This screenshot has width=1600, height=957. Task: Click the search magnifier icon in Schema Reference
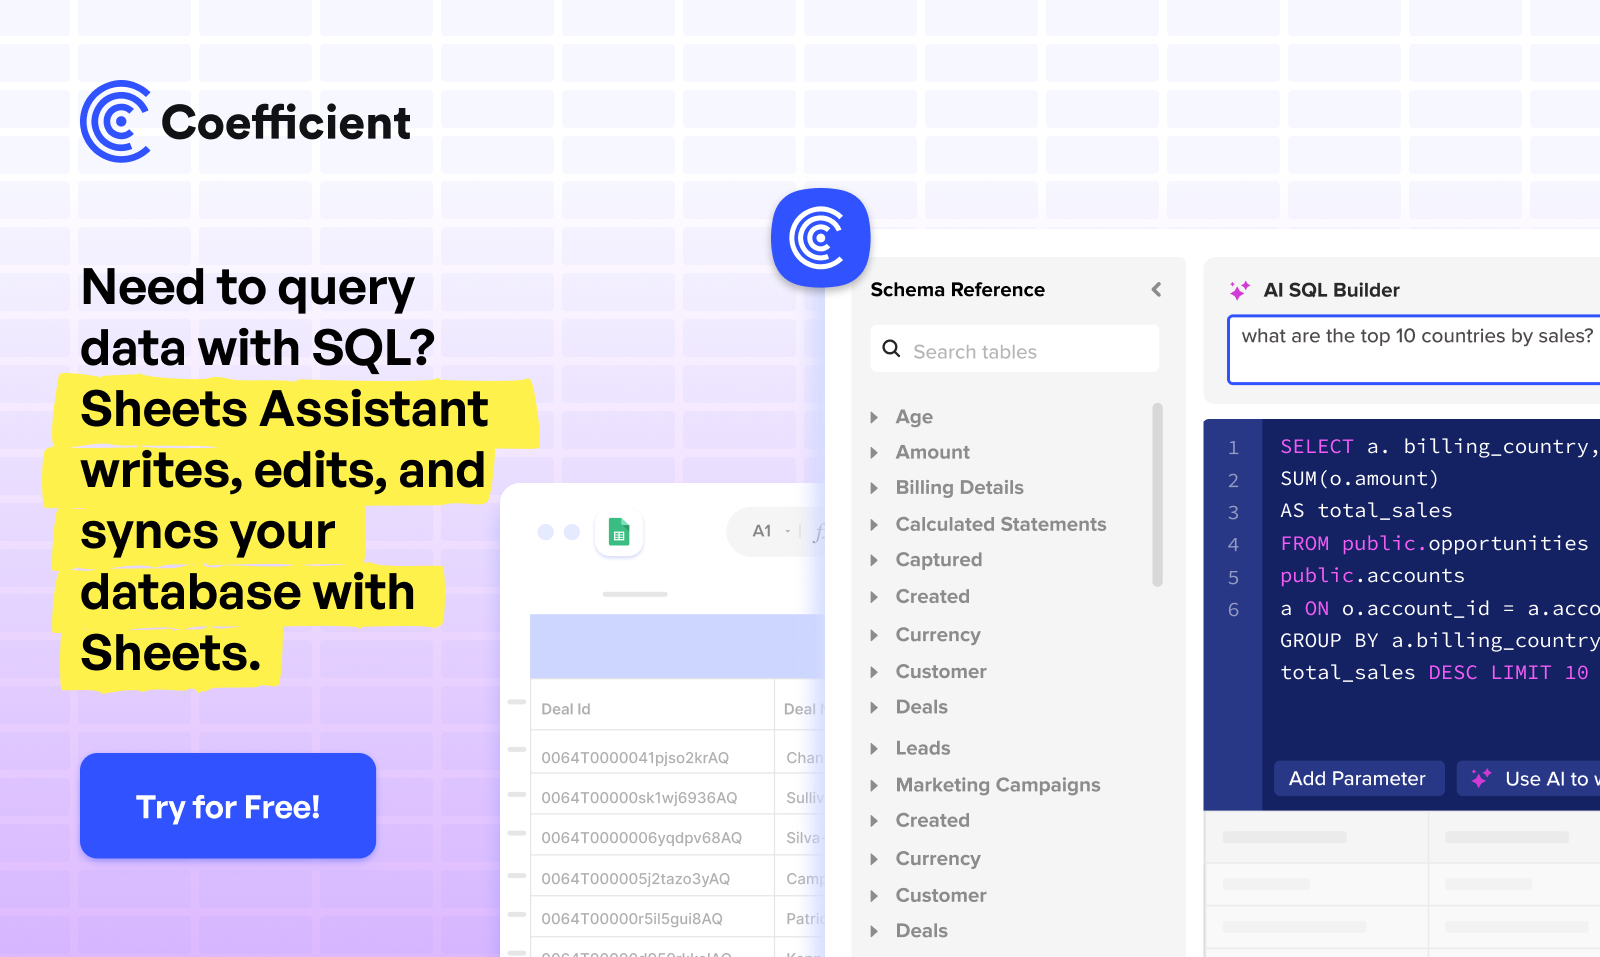[x=891, y=349]
